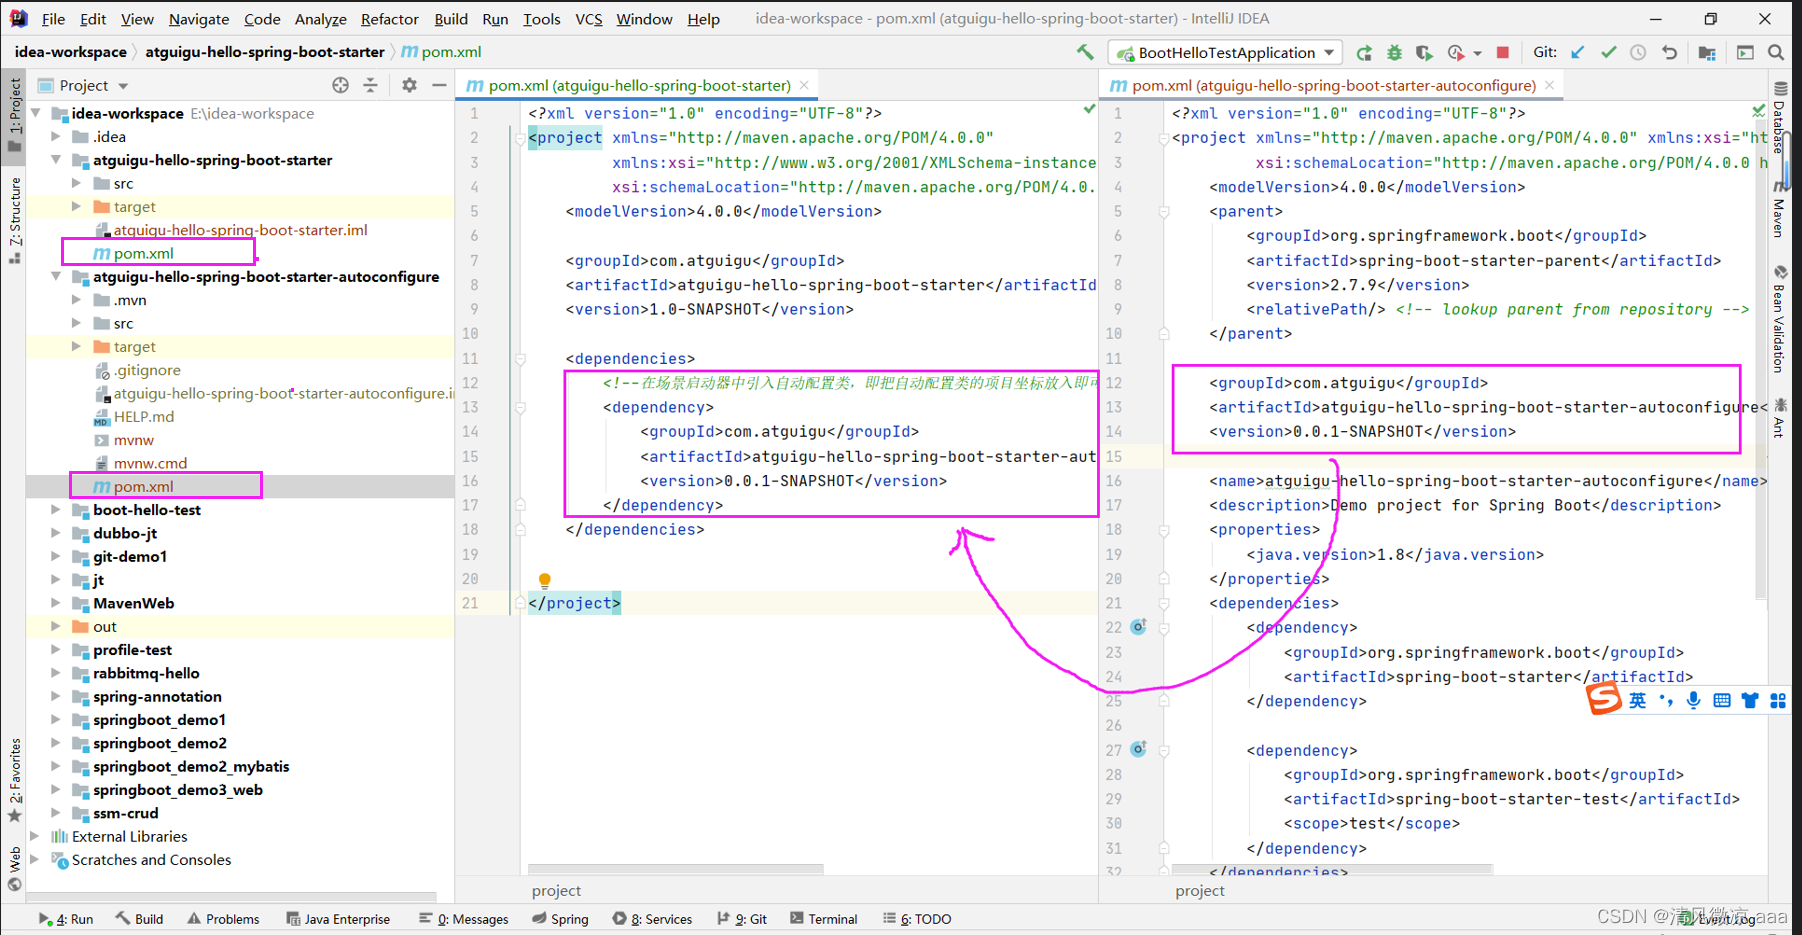
Task: Open Project Structure icon in toolbar
Action: 1707,52
